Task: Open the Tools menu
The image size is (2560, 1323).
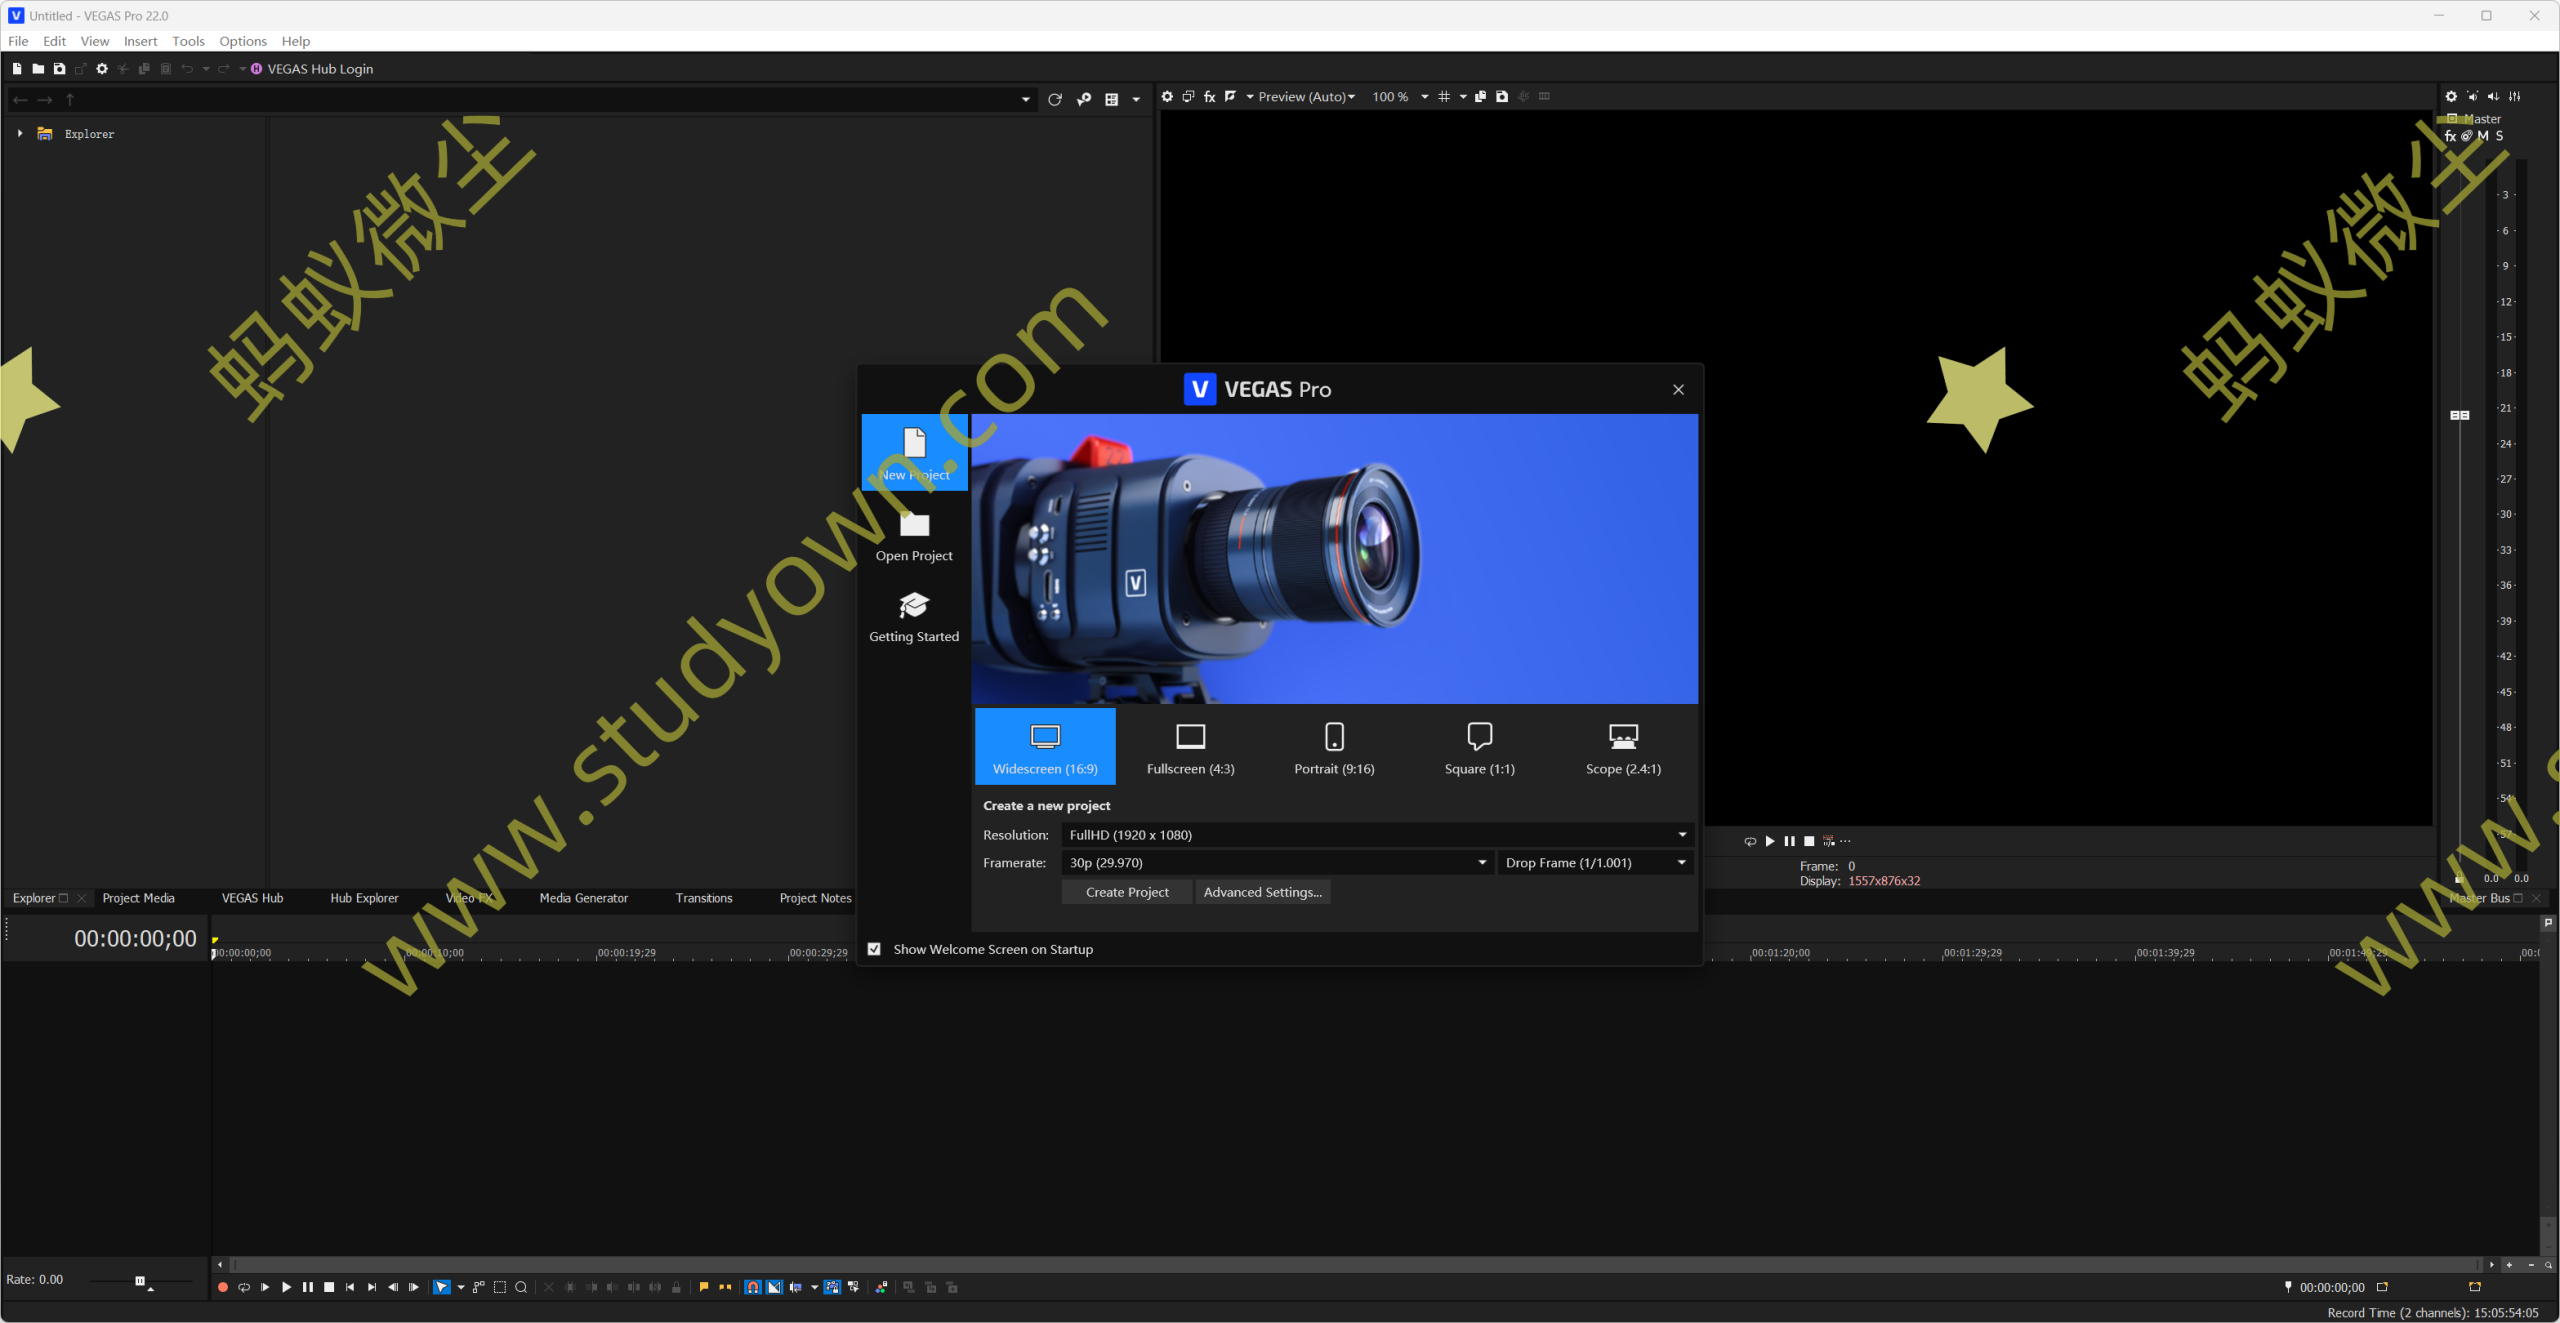Action: coord(188,41)
